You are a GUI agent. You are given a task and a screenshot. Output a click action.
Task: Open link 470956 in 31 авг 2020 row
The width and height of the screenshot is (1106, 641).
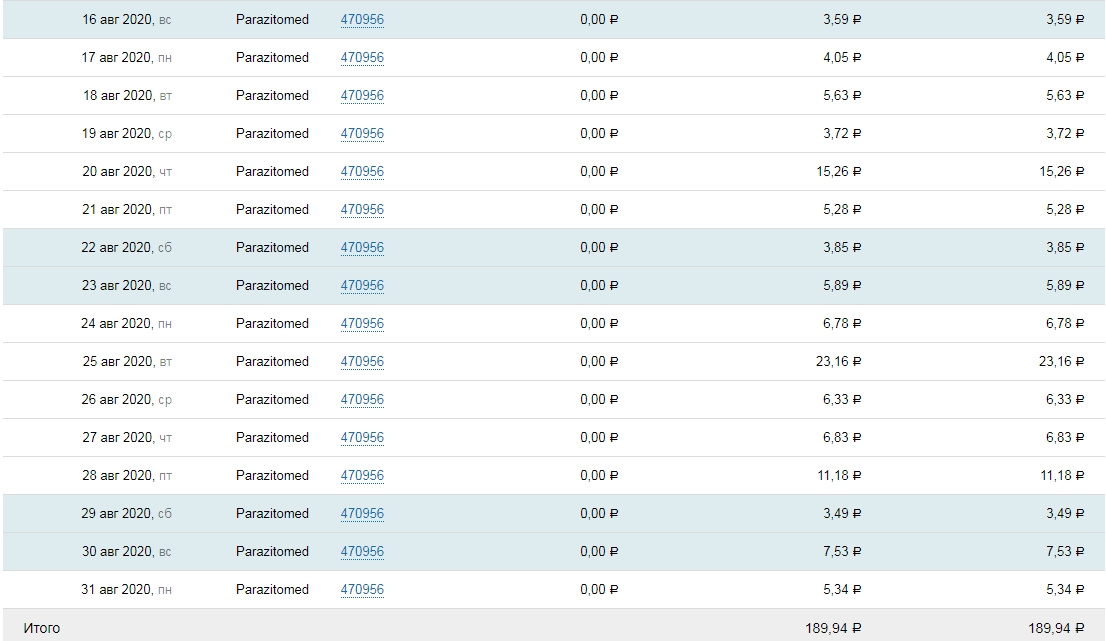click(x=362, y=590)
